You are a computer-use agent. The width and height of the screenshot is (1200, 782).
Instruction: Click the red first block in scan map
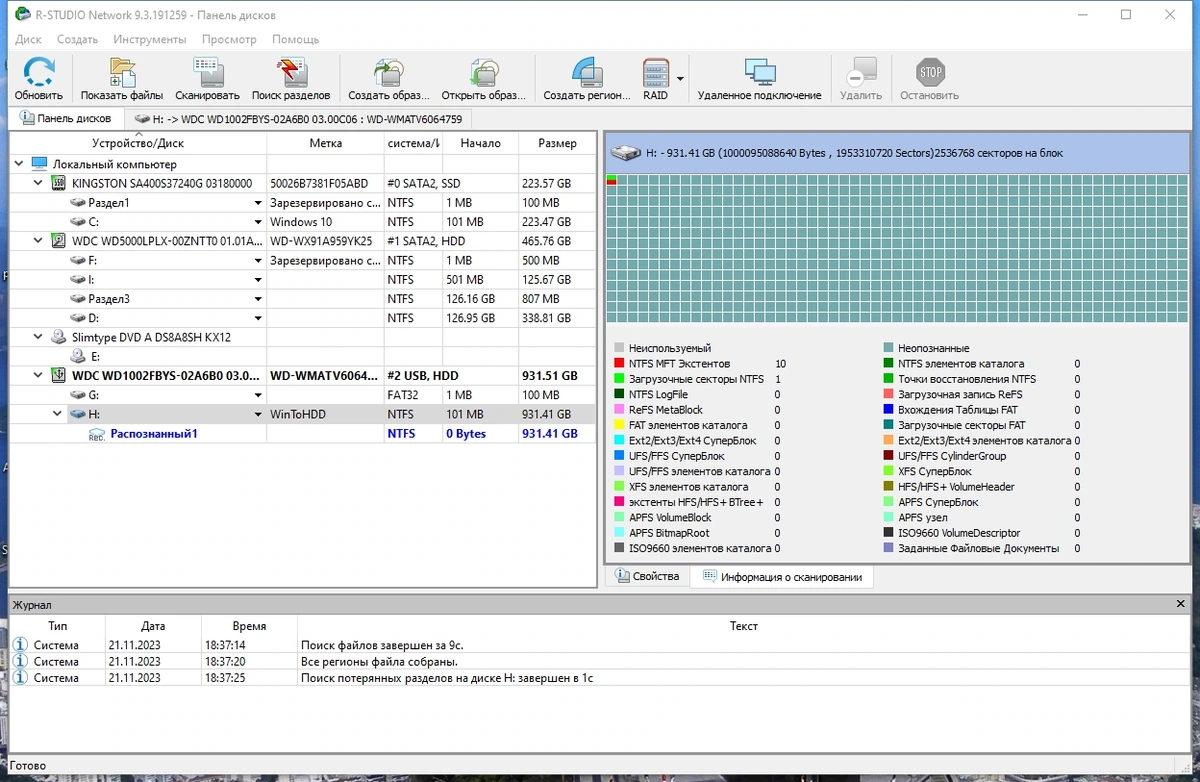click(x=611, y=181)
